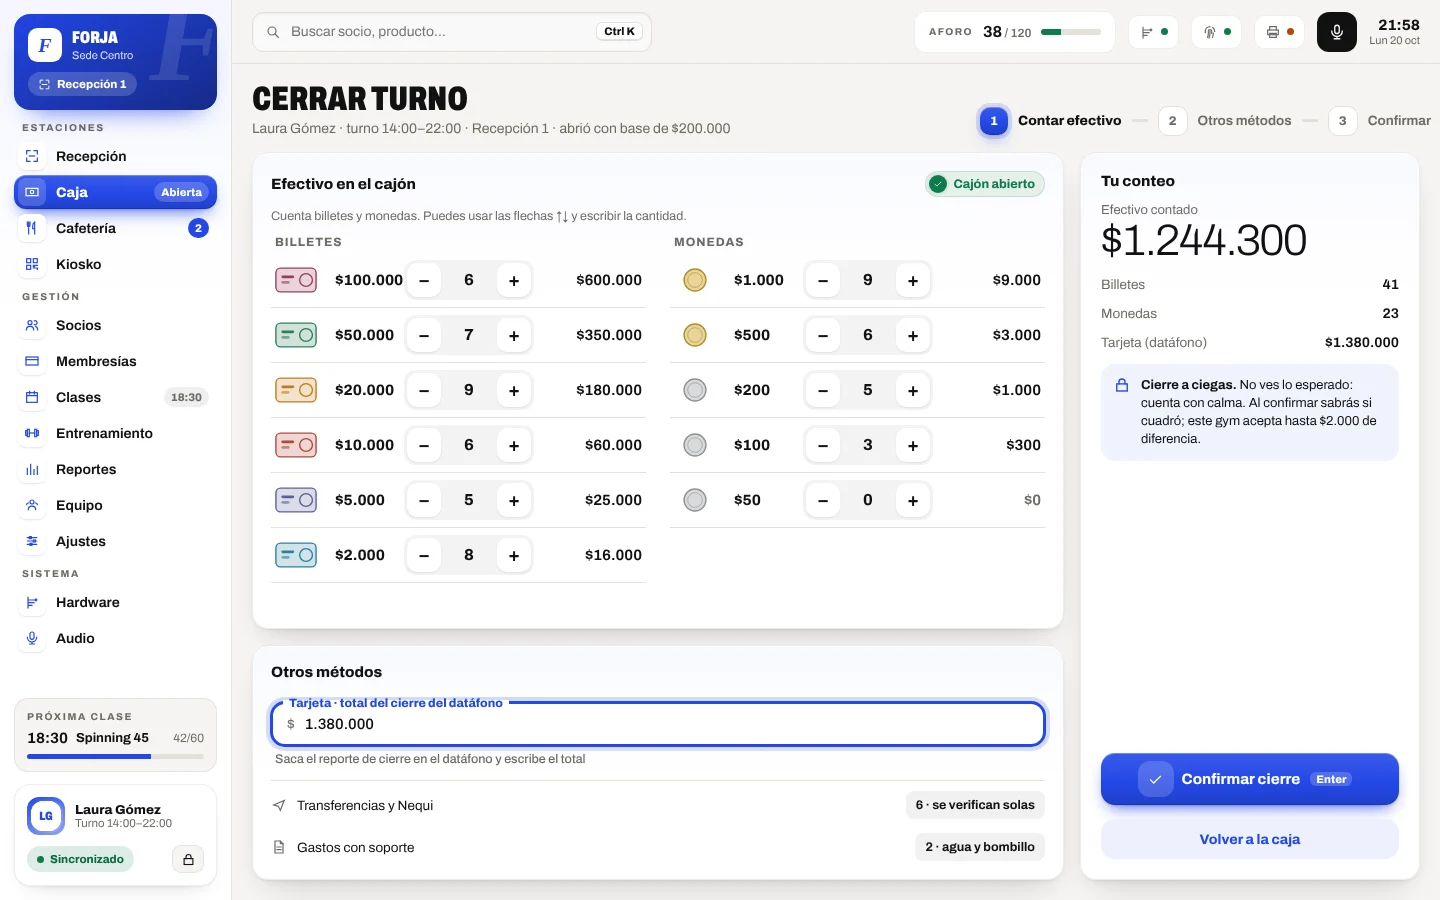Go to Entrenamiento section

(115, 433)
